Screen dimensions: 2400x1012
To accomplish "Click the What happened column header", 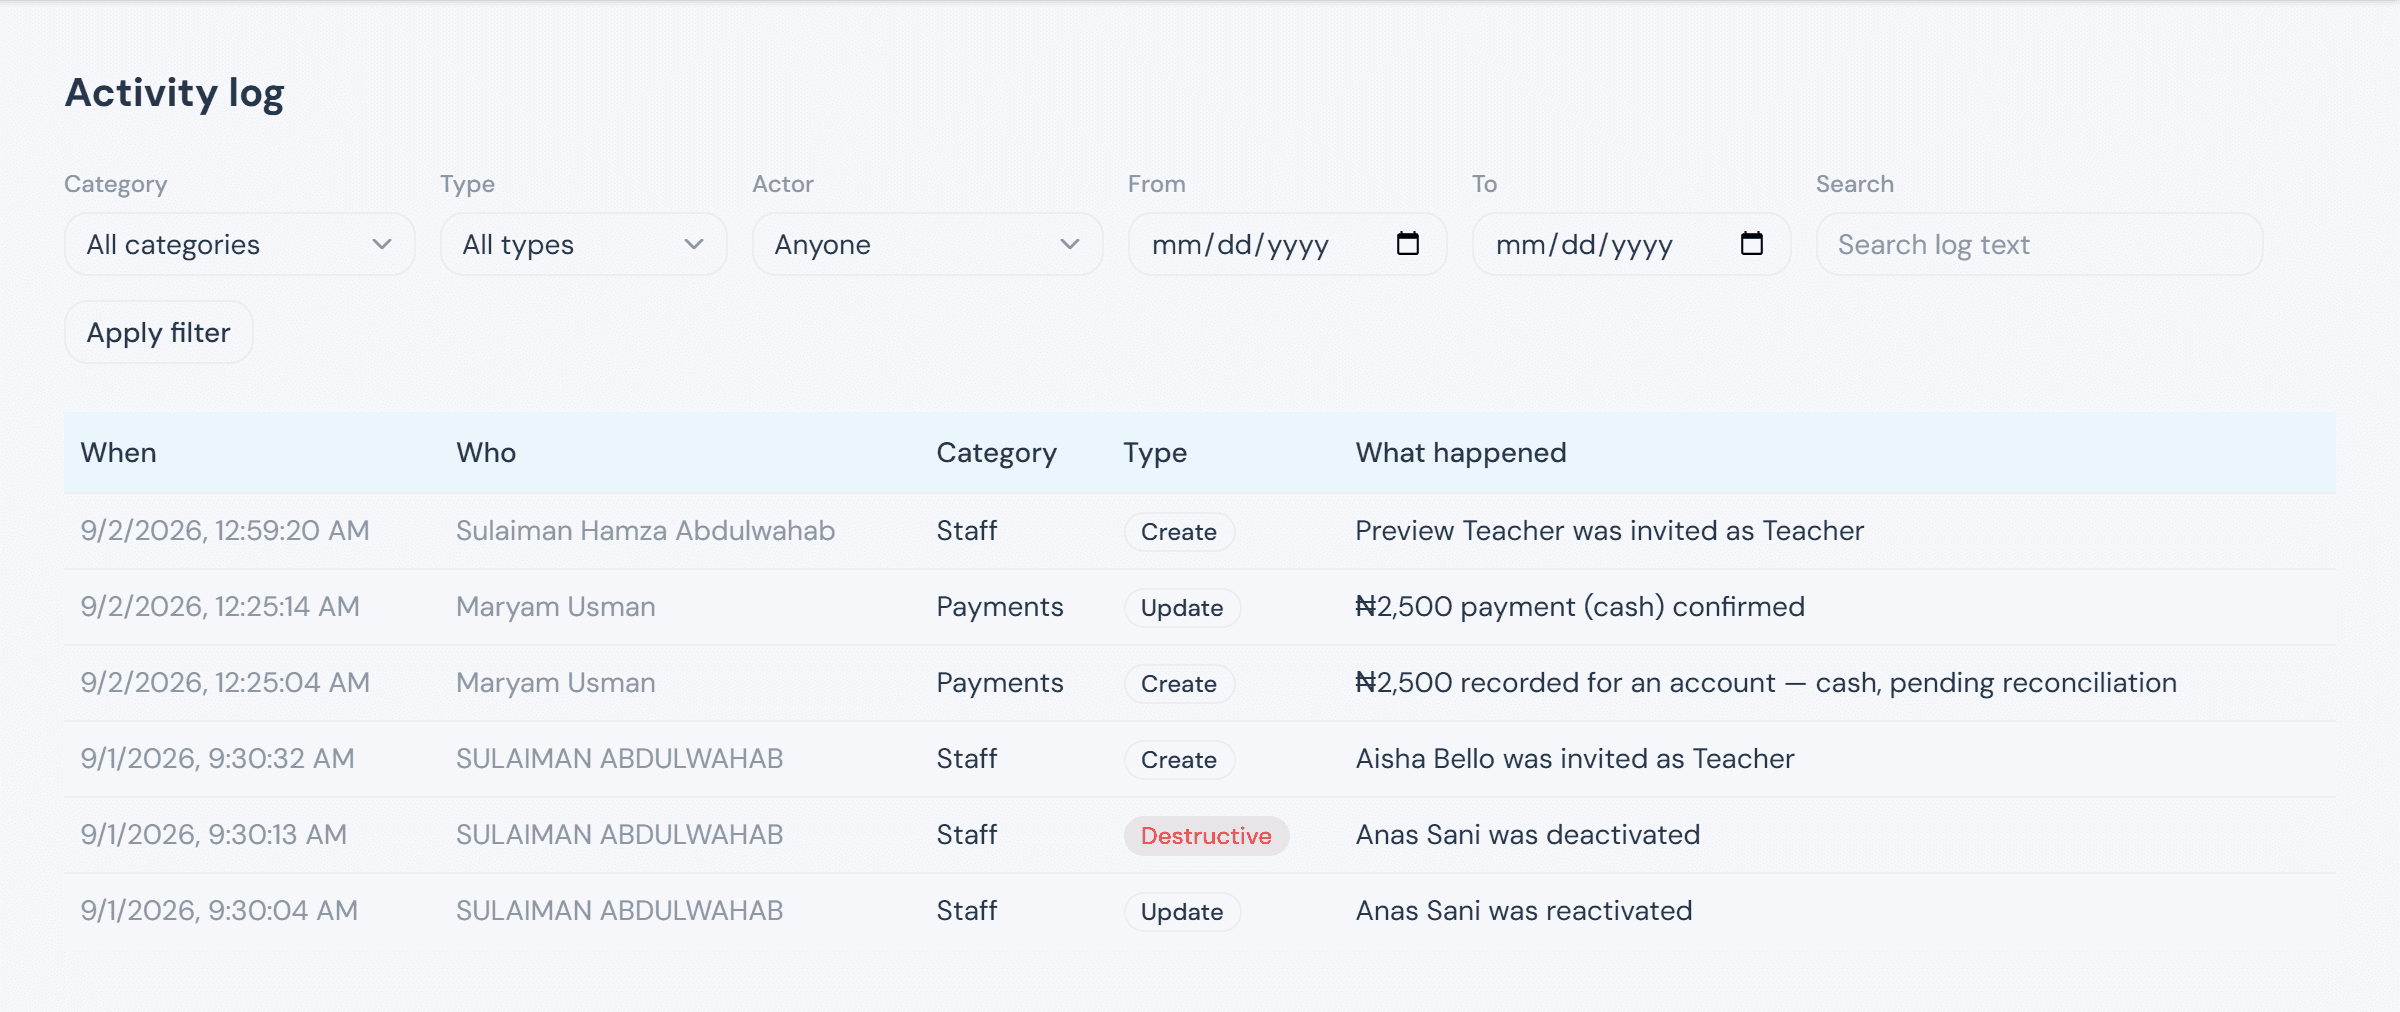I will pyautogui.click(x=1461, y=453).
